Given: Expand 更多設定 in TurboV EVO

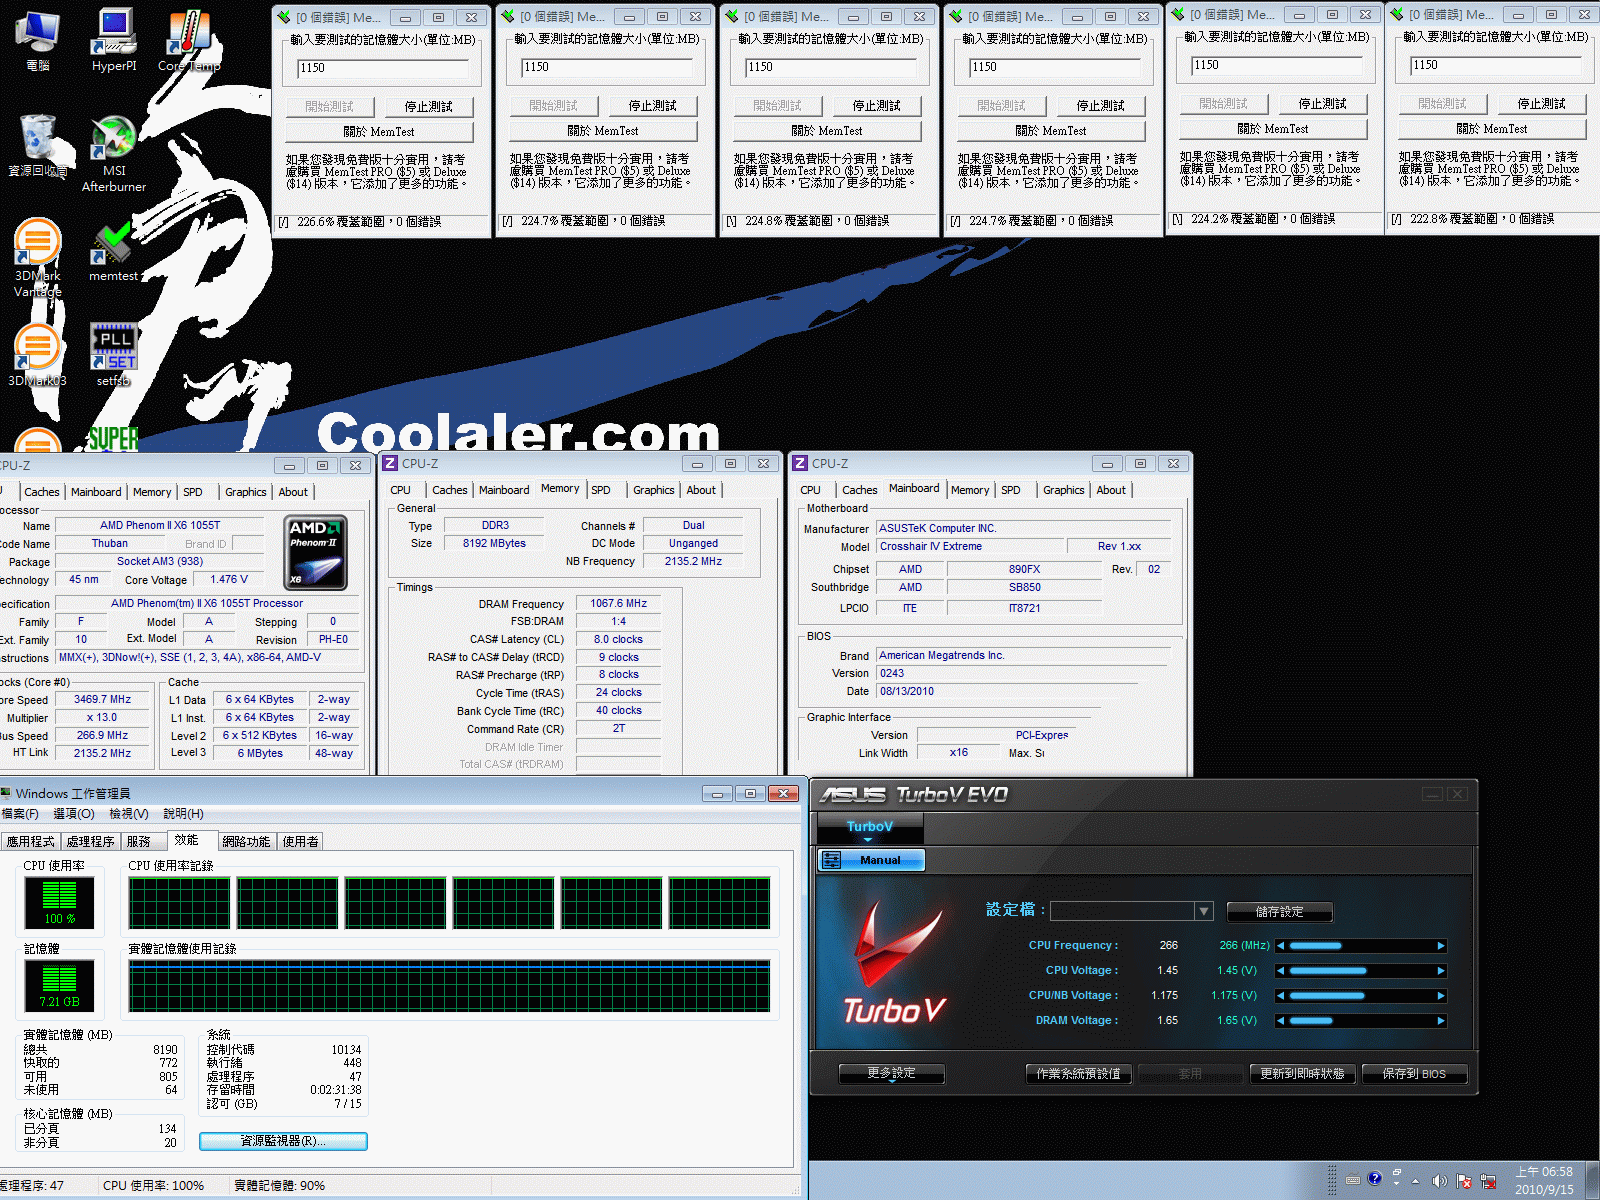Looking at the screenshot, I should pos(891,1073).
